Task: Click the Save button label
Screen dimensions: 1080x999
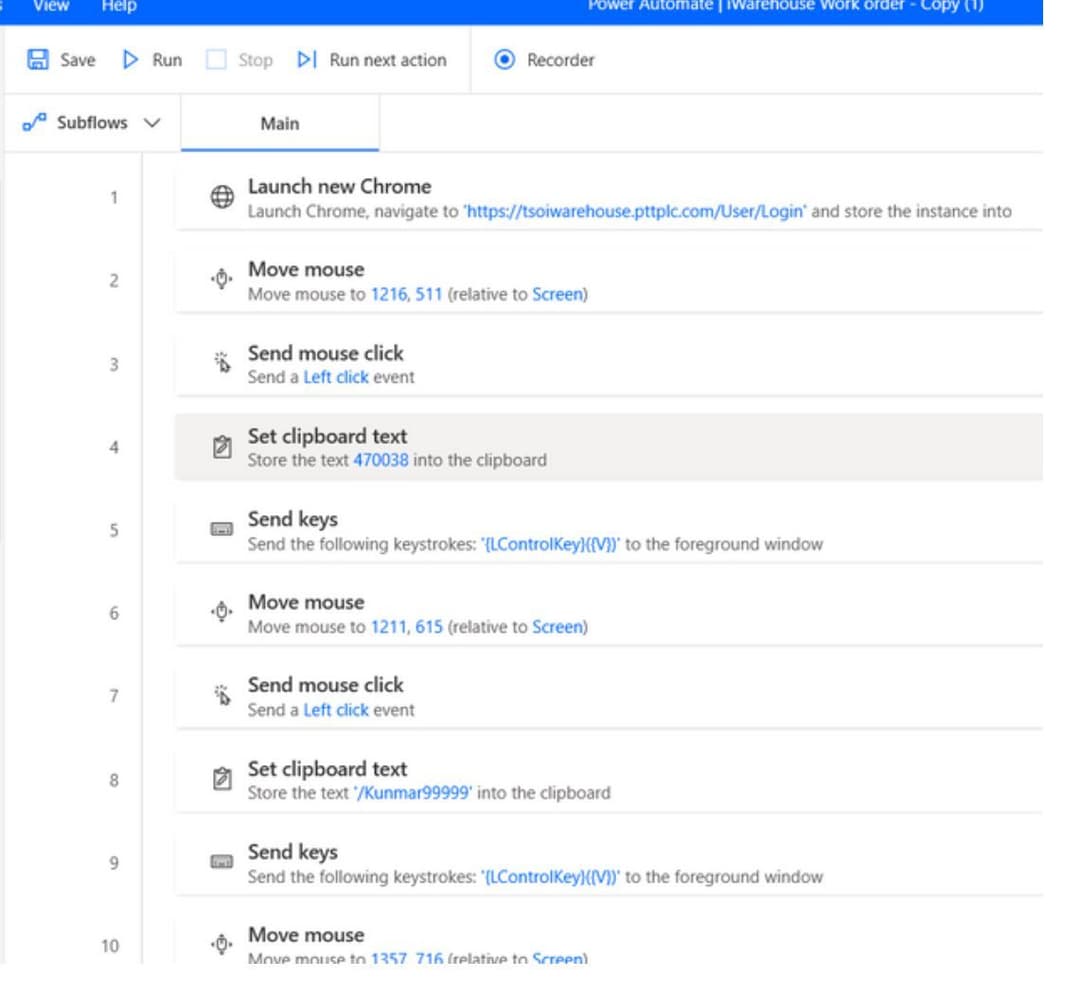Action: [x=77, y=61]
